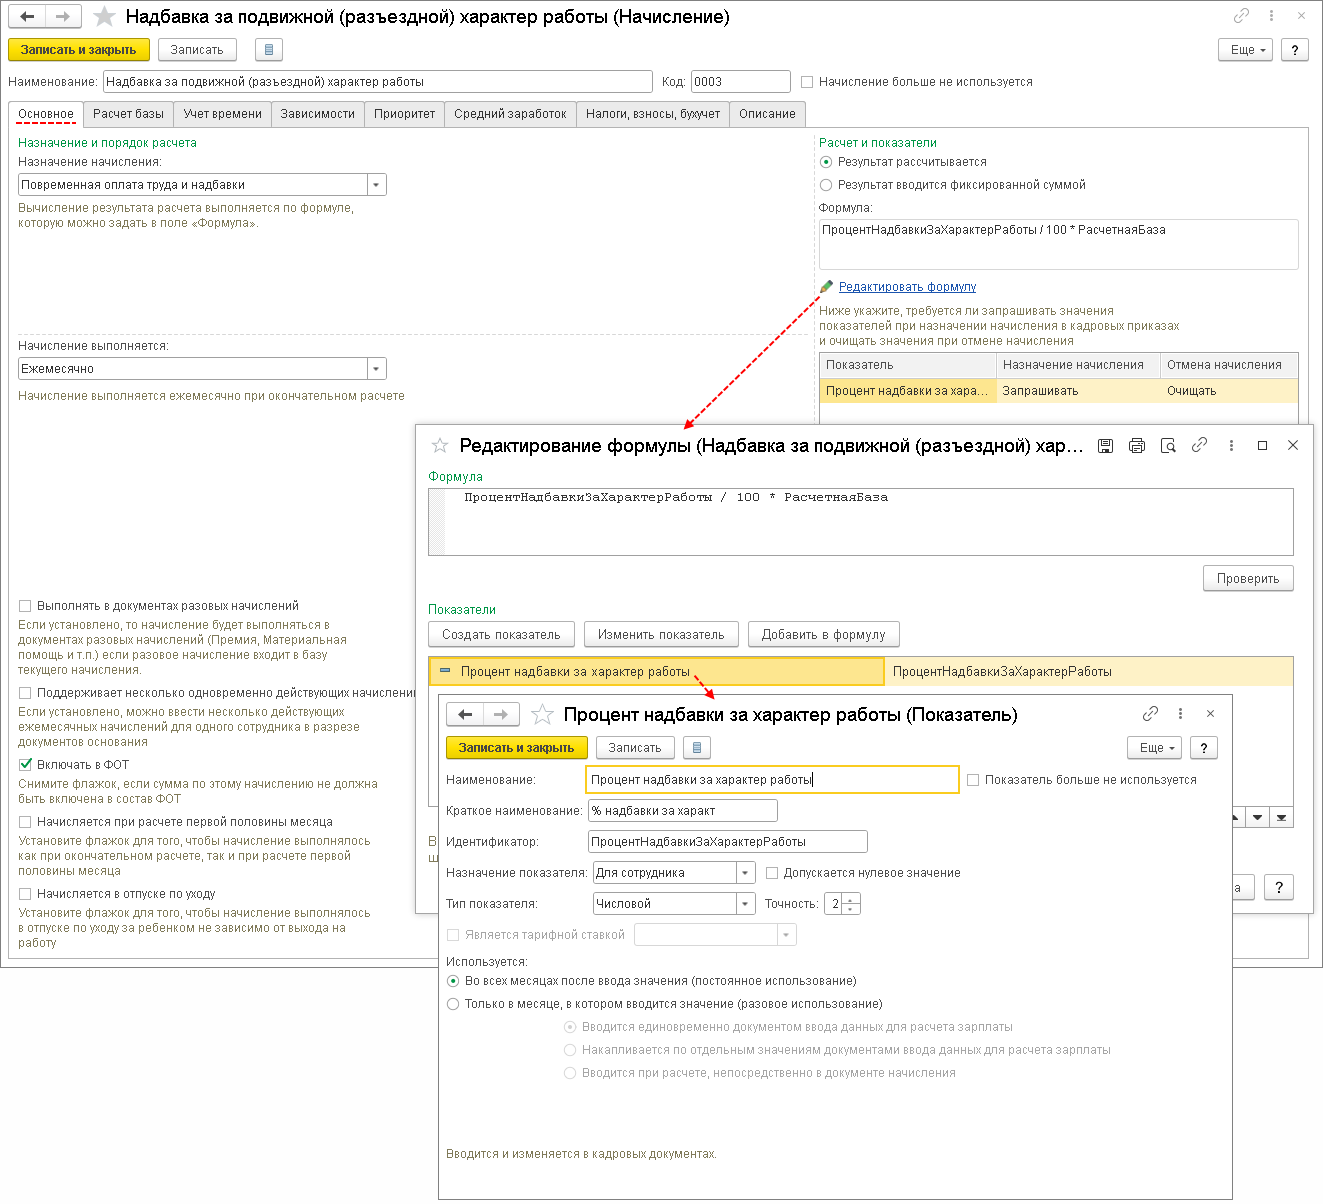The height and width of the screenshot is (1204, 1323).
Task: Switch to 'Расчет базы' tab
Action: click(x=129, y=114)
